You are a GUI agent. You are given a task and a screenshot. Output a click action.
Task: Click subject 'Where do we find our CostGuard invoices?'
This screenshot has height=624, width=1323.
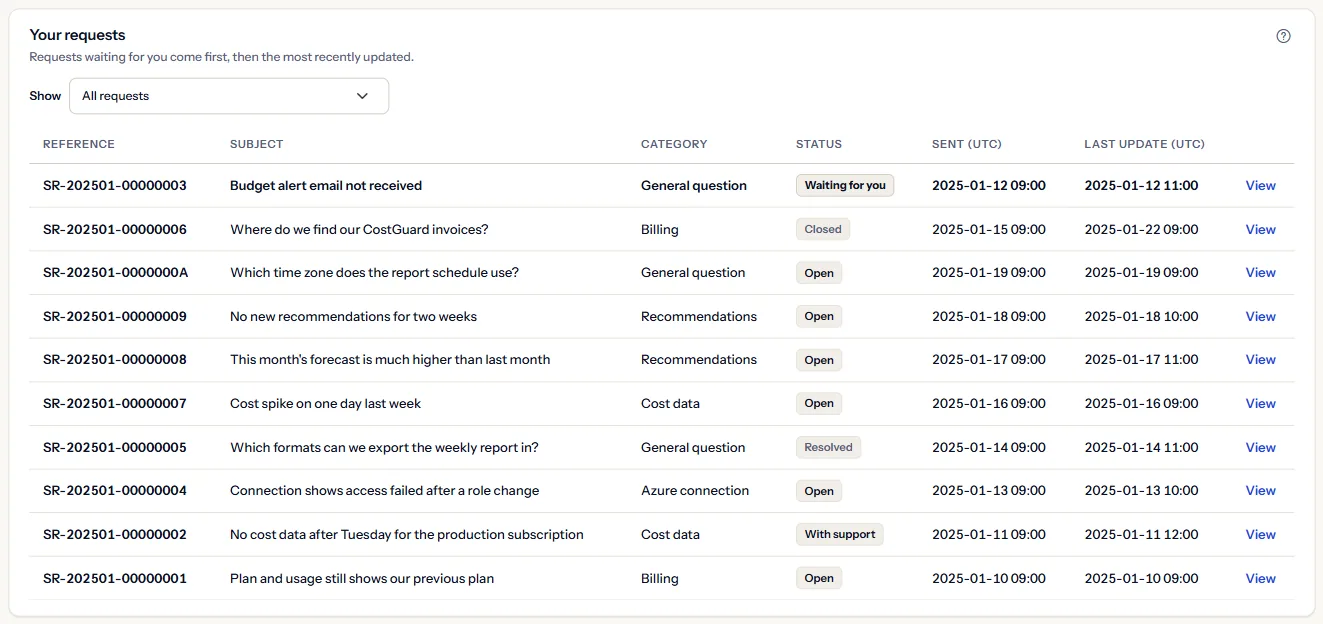click(359, 229)
